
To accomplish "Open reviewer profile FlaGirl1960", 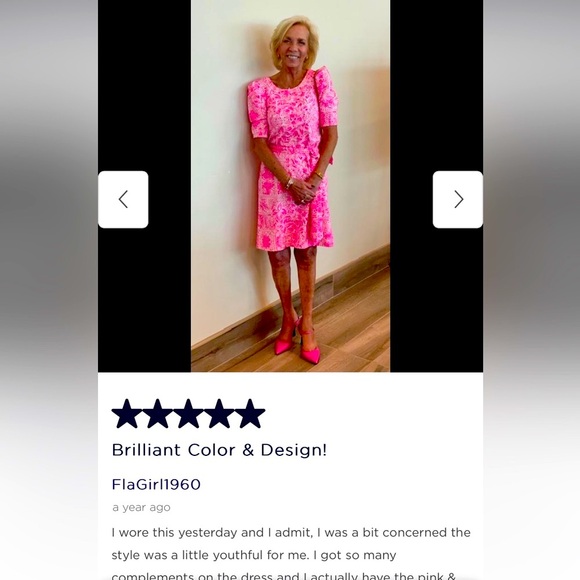I will point(156,484).
